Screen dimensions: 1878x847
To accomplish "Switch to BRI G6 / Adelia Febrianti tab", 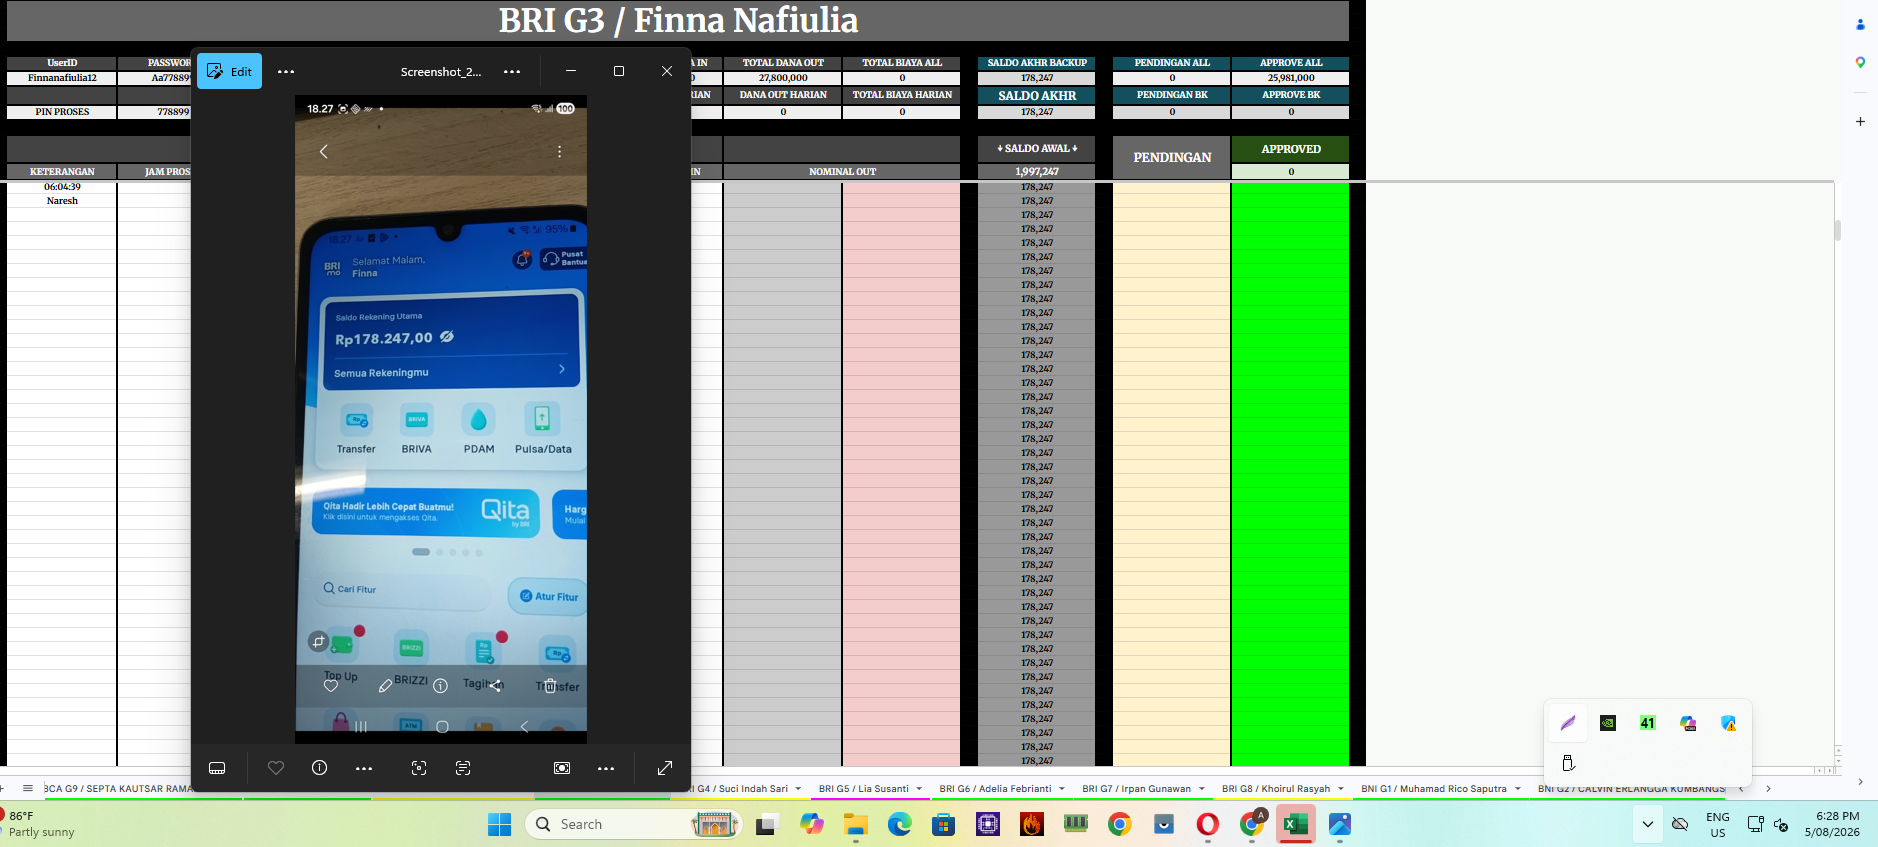I will (x=995, y=789).
